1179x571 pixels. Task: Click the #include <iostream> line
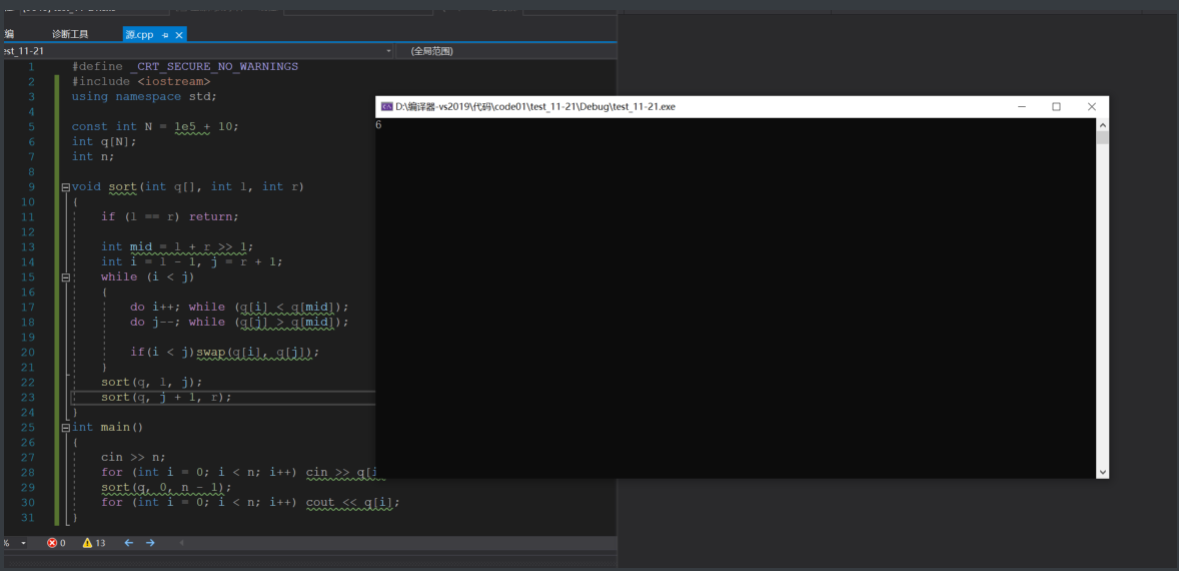[x=141, y=81]
